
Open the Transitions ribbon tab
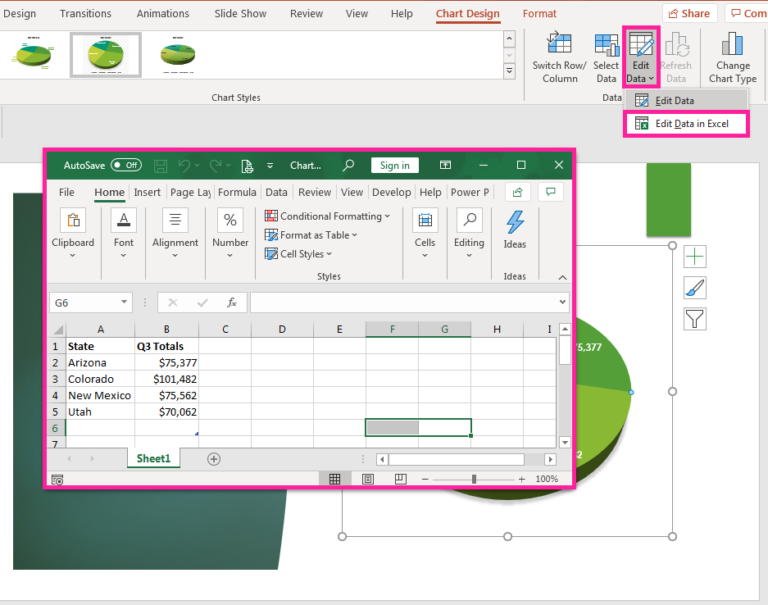pyautogui.click(x=85, y=13)
